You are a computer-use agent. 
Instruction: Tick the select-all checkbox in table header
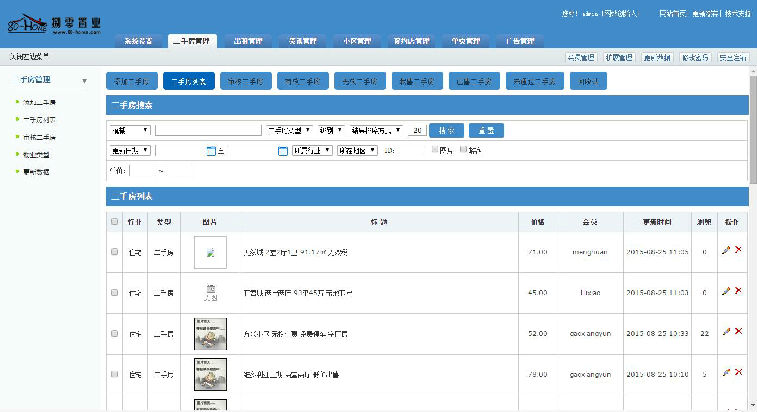click(114, 222)
